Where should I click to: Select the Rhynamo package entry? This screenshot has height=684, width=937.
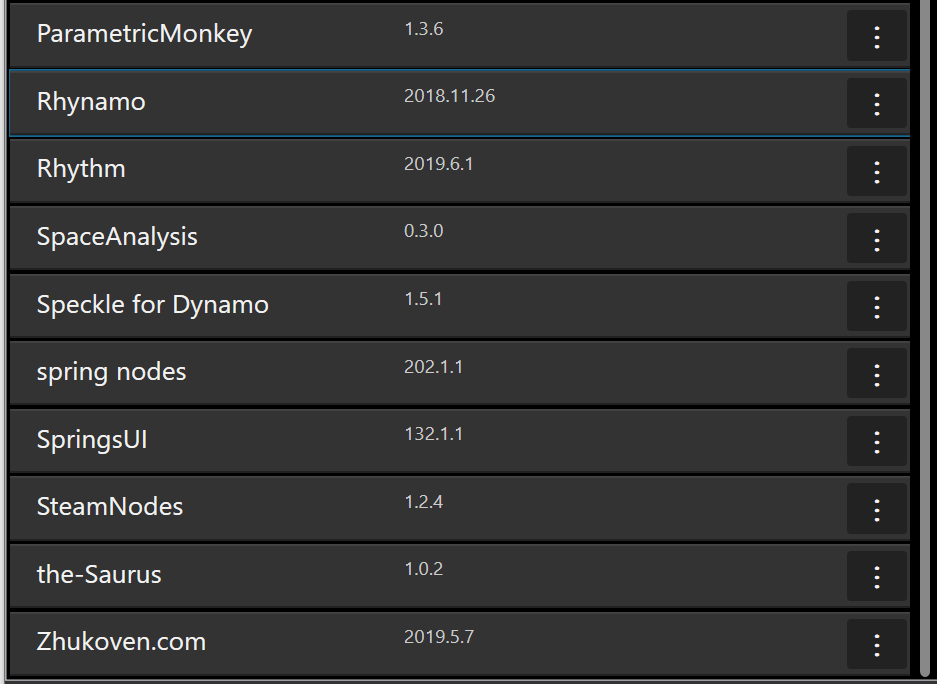coord(91,103)
